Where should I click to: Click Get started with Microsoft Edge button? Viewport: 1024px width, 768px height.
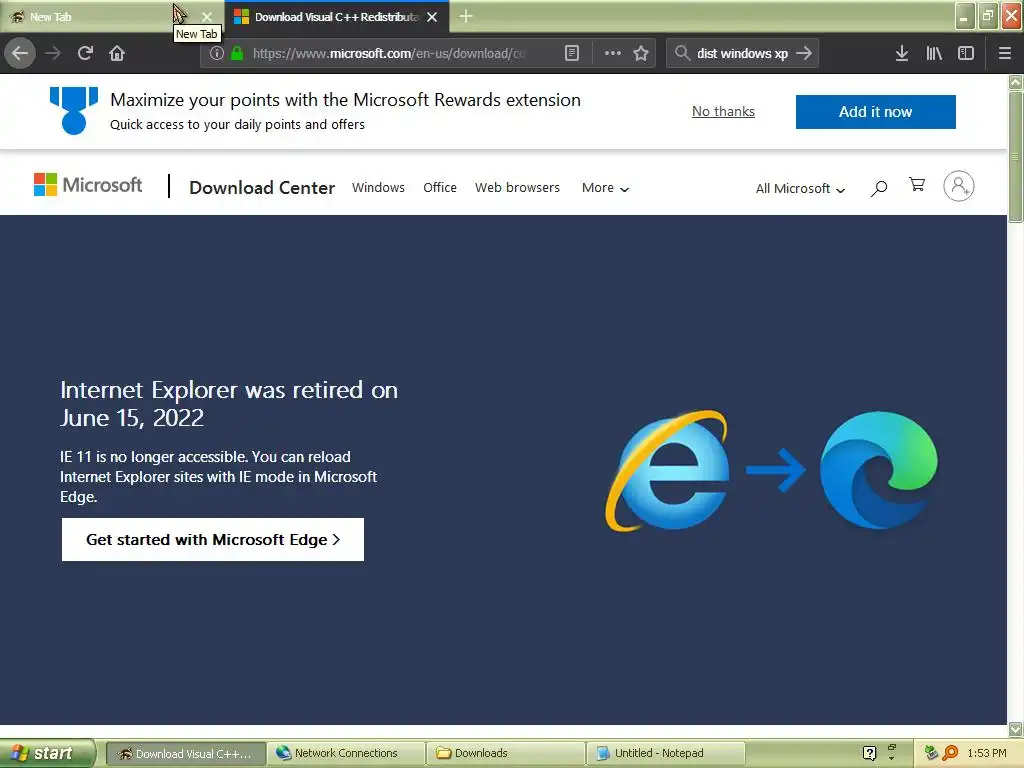[213, 539]
